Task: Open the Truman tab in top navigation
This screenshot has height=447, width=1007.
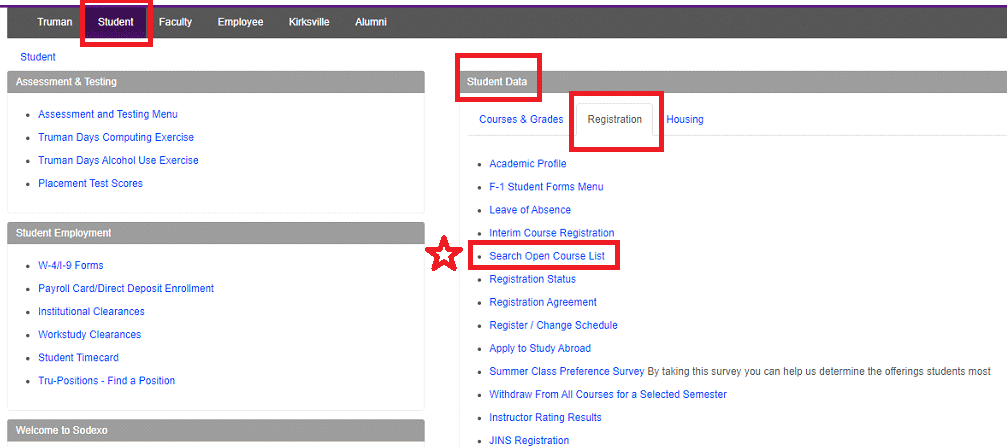Action: click(55, 22)
